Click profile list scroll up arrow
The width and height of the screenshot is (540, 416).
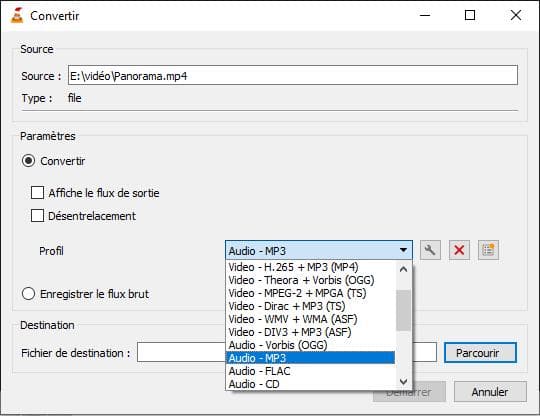[x=403, y=269]
